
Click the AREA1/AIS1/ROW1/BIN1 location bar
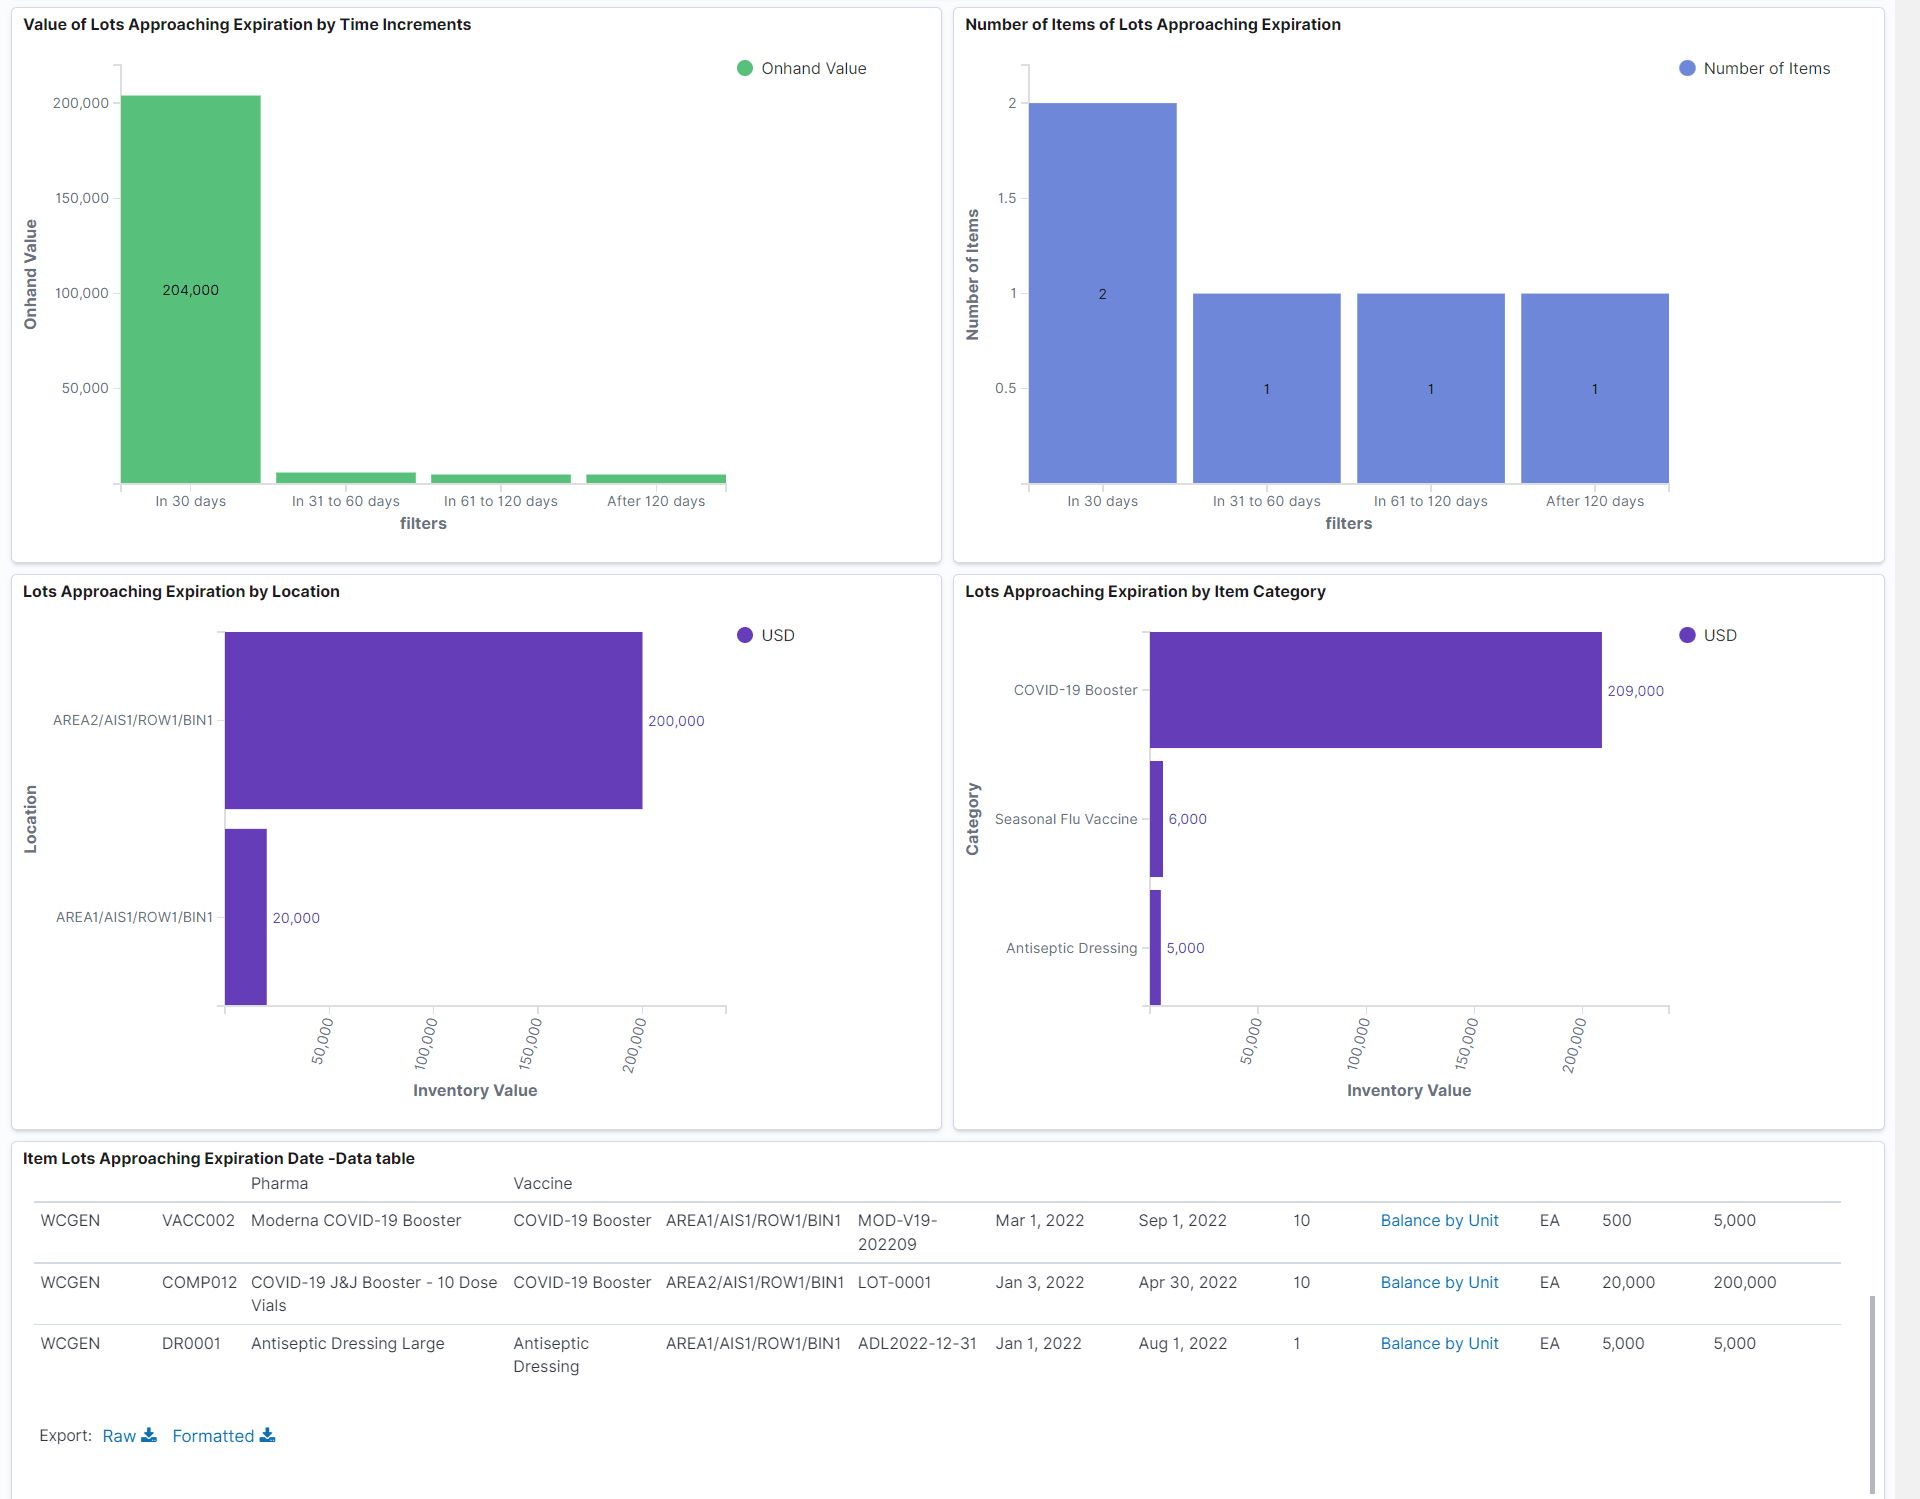point(245,916)
